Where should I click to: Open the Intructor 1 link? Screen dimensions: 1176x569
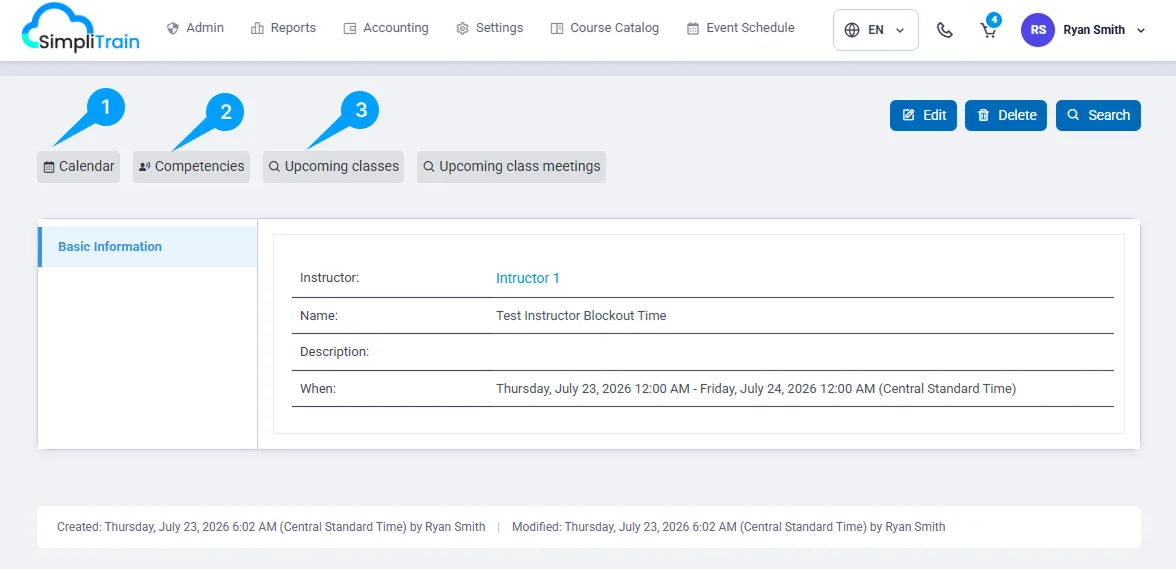(528, 278)
